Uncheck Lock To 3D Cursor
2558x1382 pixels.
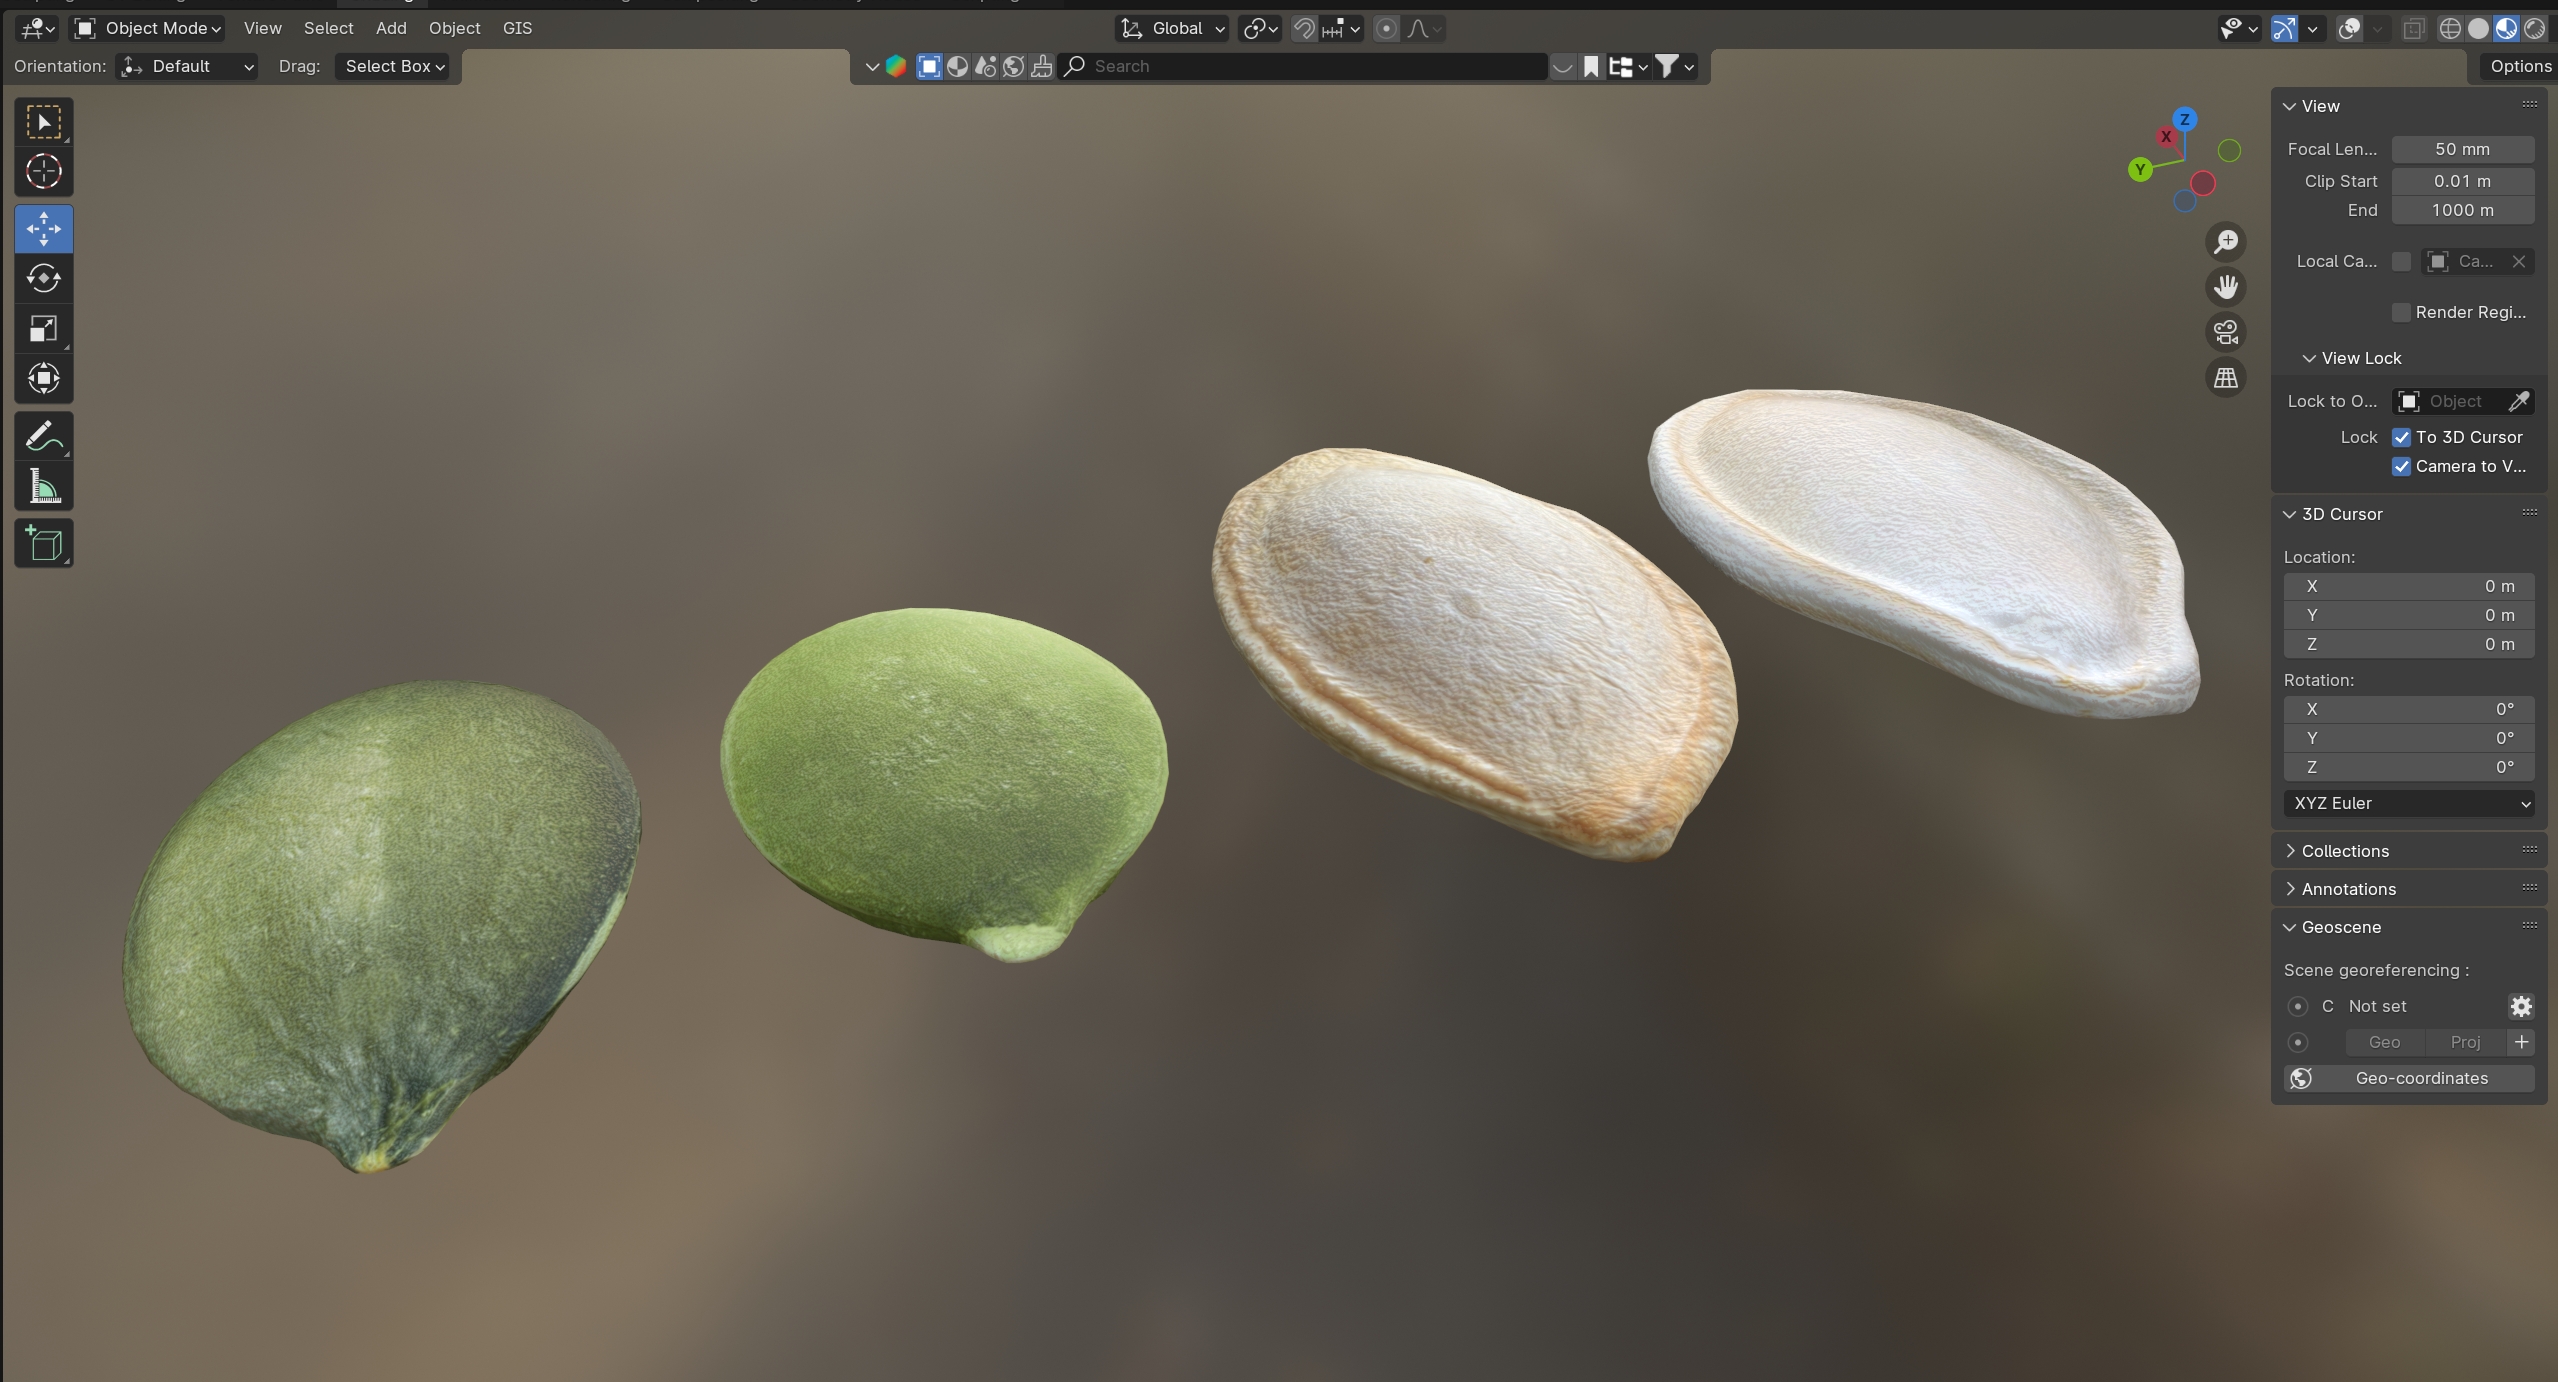pos(2401,437)
